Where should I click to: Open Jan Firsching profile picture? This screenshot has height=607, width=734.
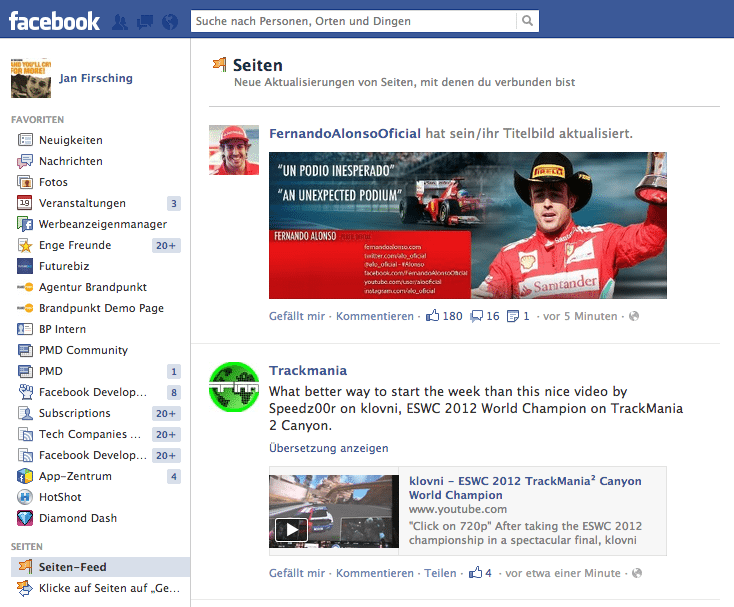click(31, 78)
